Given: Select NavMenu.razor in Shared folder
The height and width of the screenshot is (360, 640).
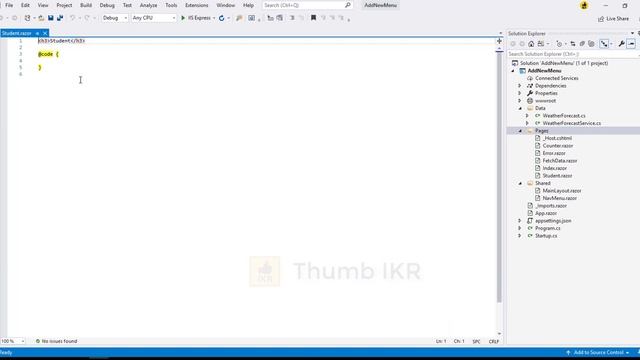Looking at the screenshot, I should click(559, 198).
